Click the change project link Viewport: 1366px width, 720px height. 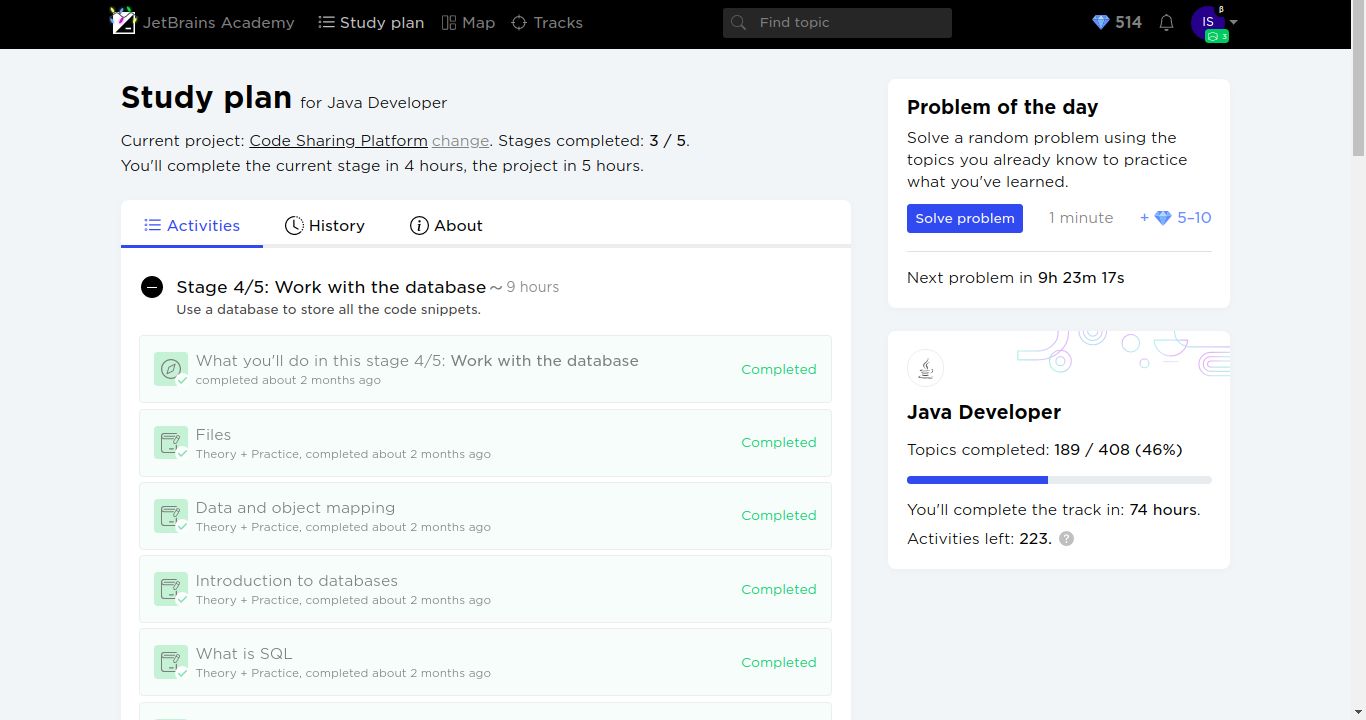click(x=460, y=141)
